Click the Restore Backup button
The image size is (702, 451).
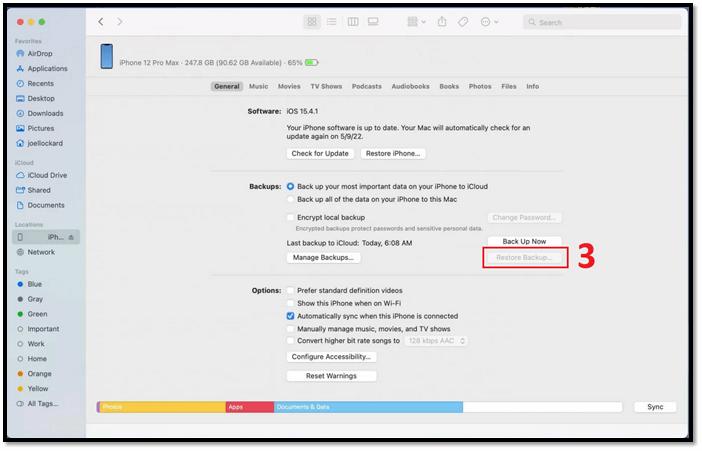[524, 258]
